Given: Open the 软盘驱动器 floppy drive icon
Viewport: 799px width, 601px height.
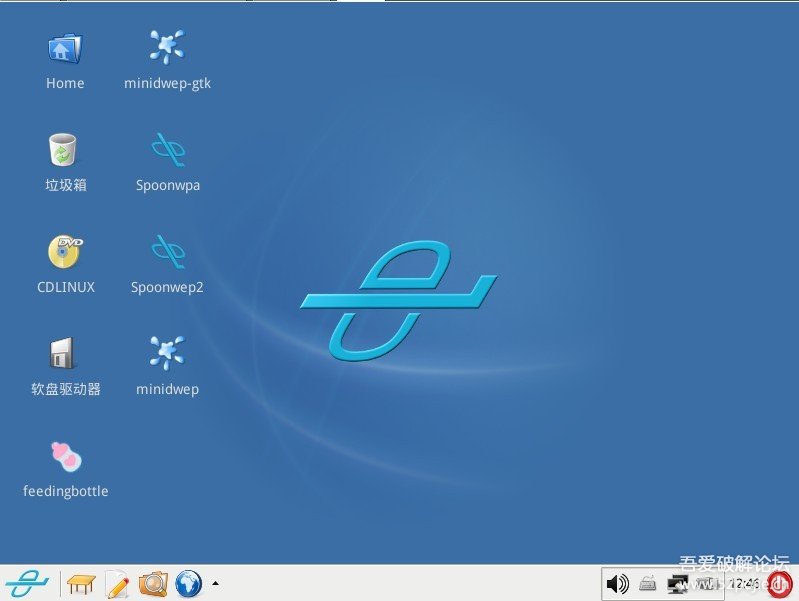Looking at the screenshot, I should coord(62,353).
